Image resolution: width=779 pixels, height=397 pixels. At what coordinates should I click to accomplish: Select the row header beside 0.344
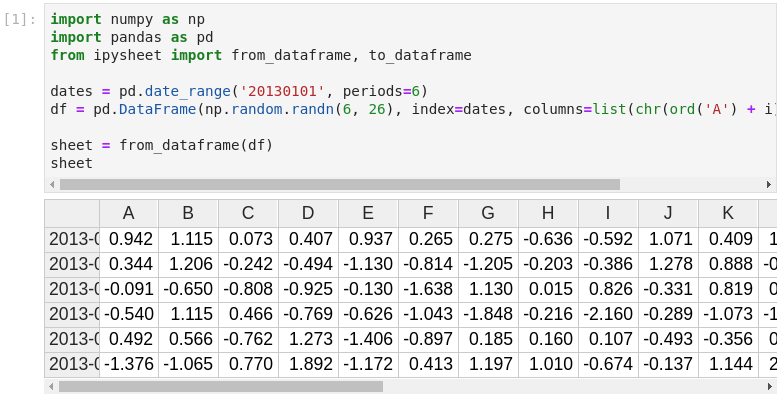tap(72, 264)
